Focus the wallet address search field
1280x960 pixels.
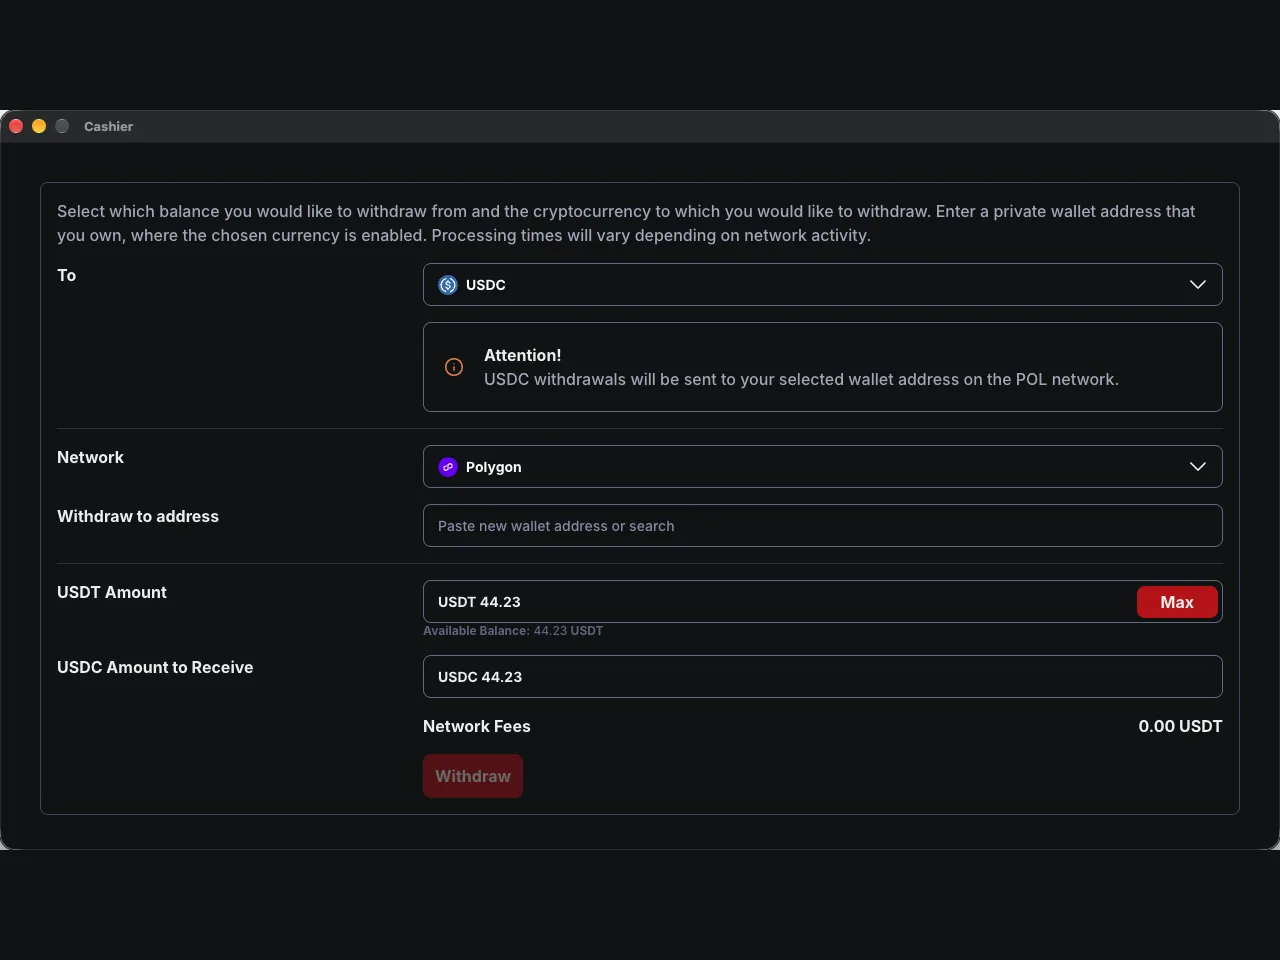[822, 526]
